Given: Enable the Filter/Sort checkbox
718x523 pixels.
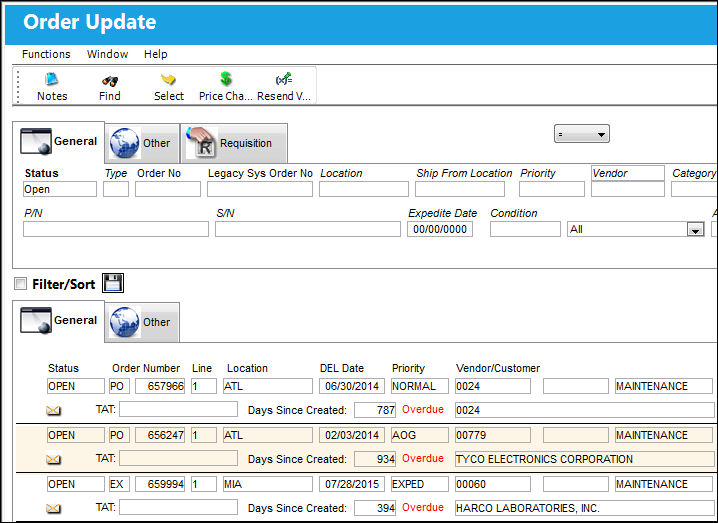Looking at the screenshot, I should point(20,284).
